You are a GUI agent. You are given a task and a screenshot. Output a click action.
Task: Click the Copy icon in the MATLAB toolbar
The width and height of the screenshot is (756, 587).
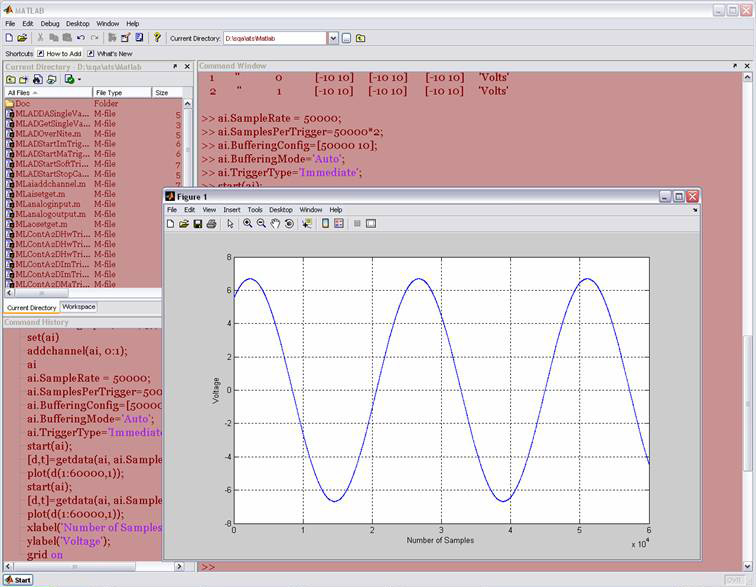pyautogui.click(x=54, y=38)
